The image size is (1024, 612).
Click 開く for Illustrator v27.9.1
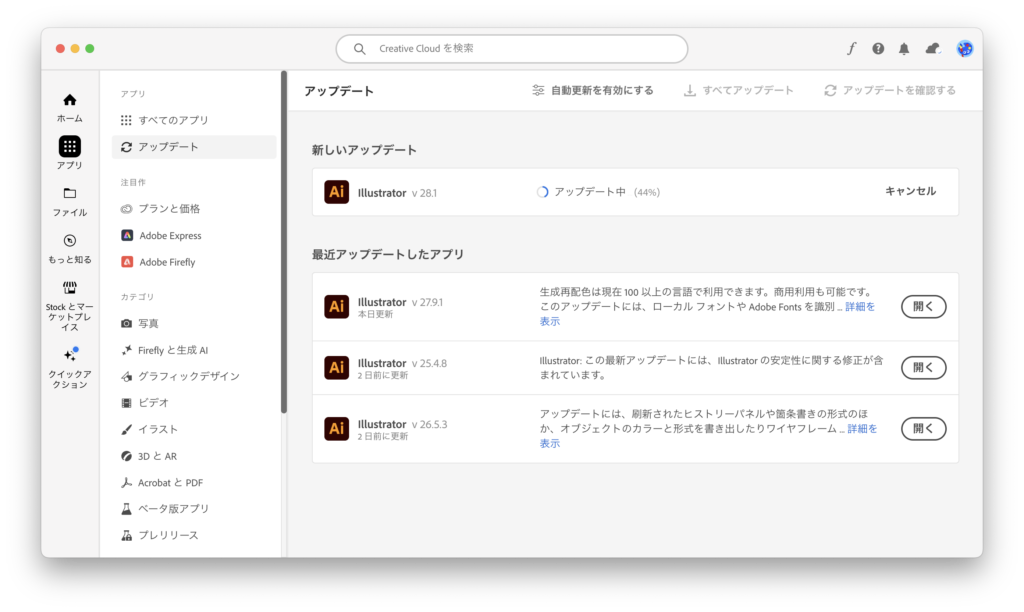[923, 306]
